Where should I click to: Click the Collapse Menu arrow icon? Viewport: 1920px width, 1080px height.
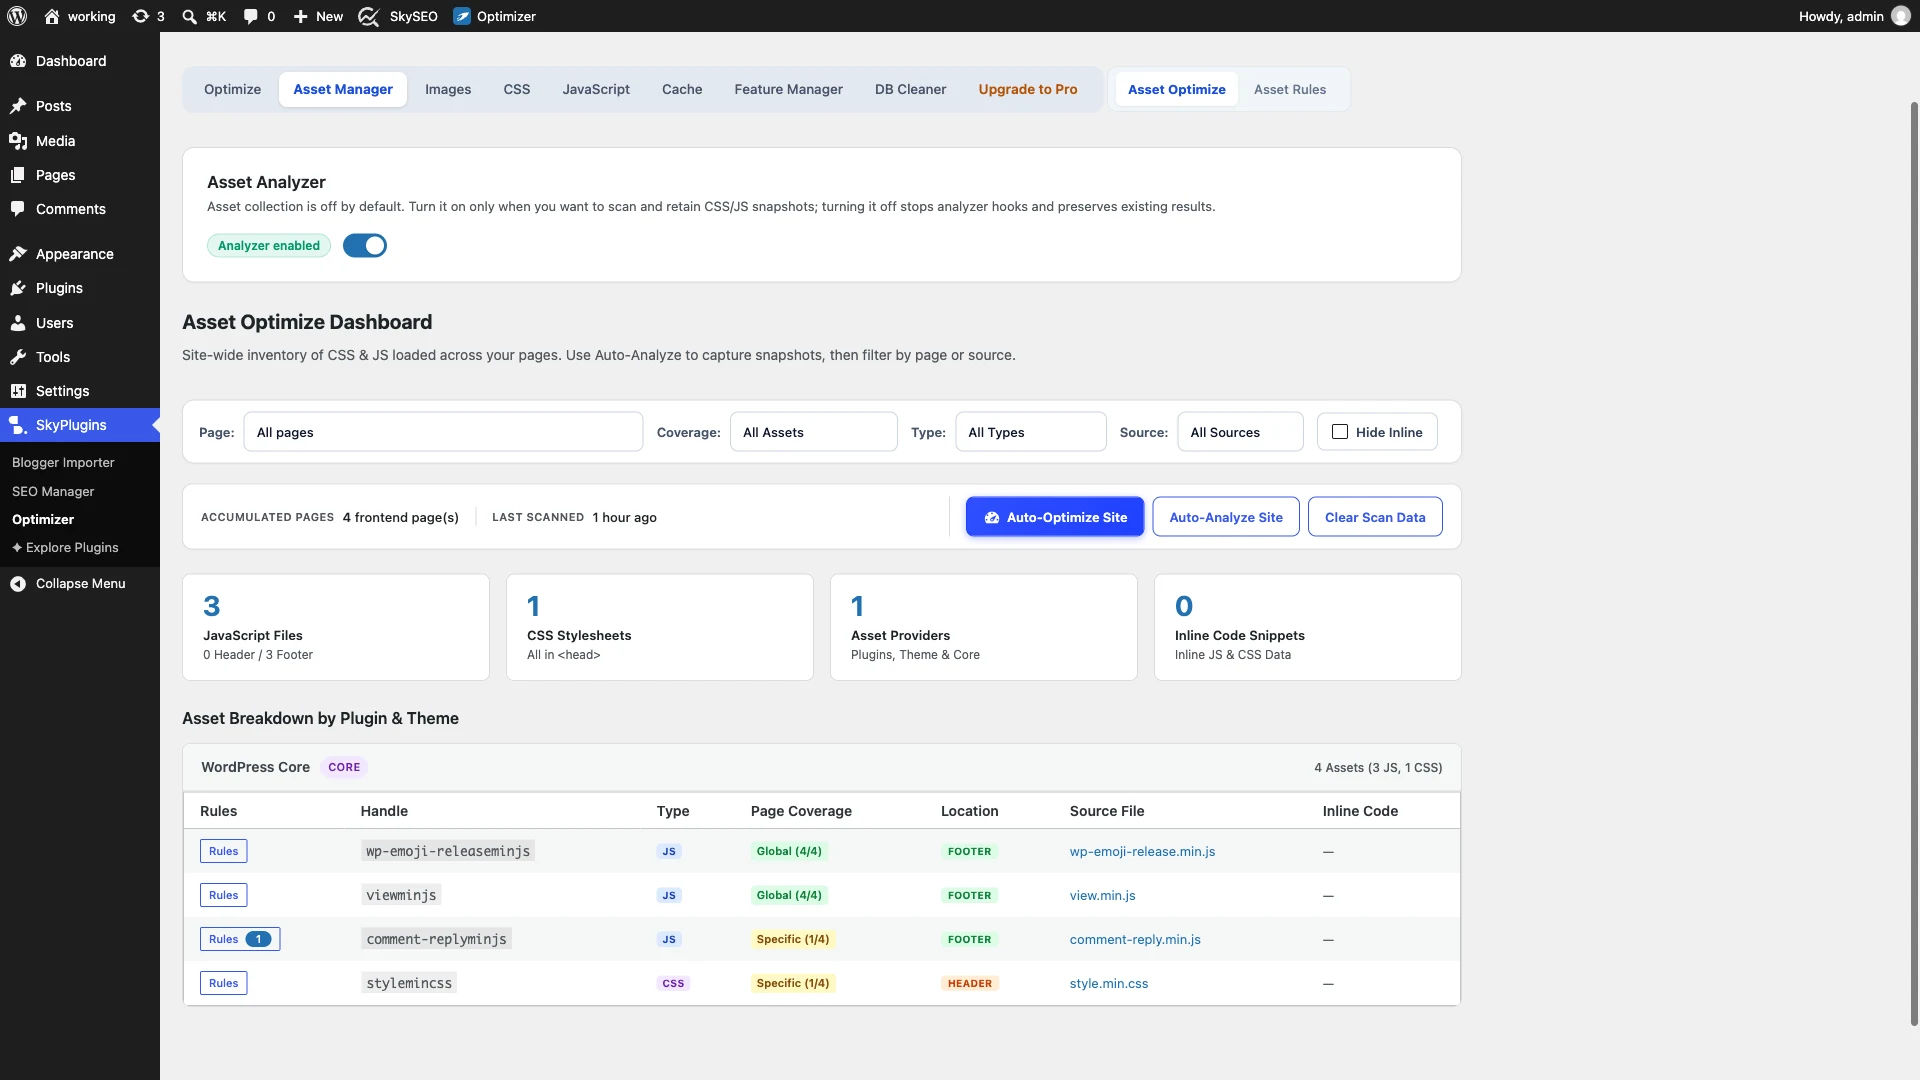18,584
